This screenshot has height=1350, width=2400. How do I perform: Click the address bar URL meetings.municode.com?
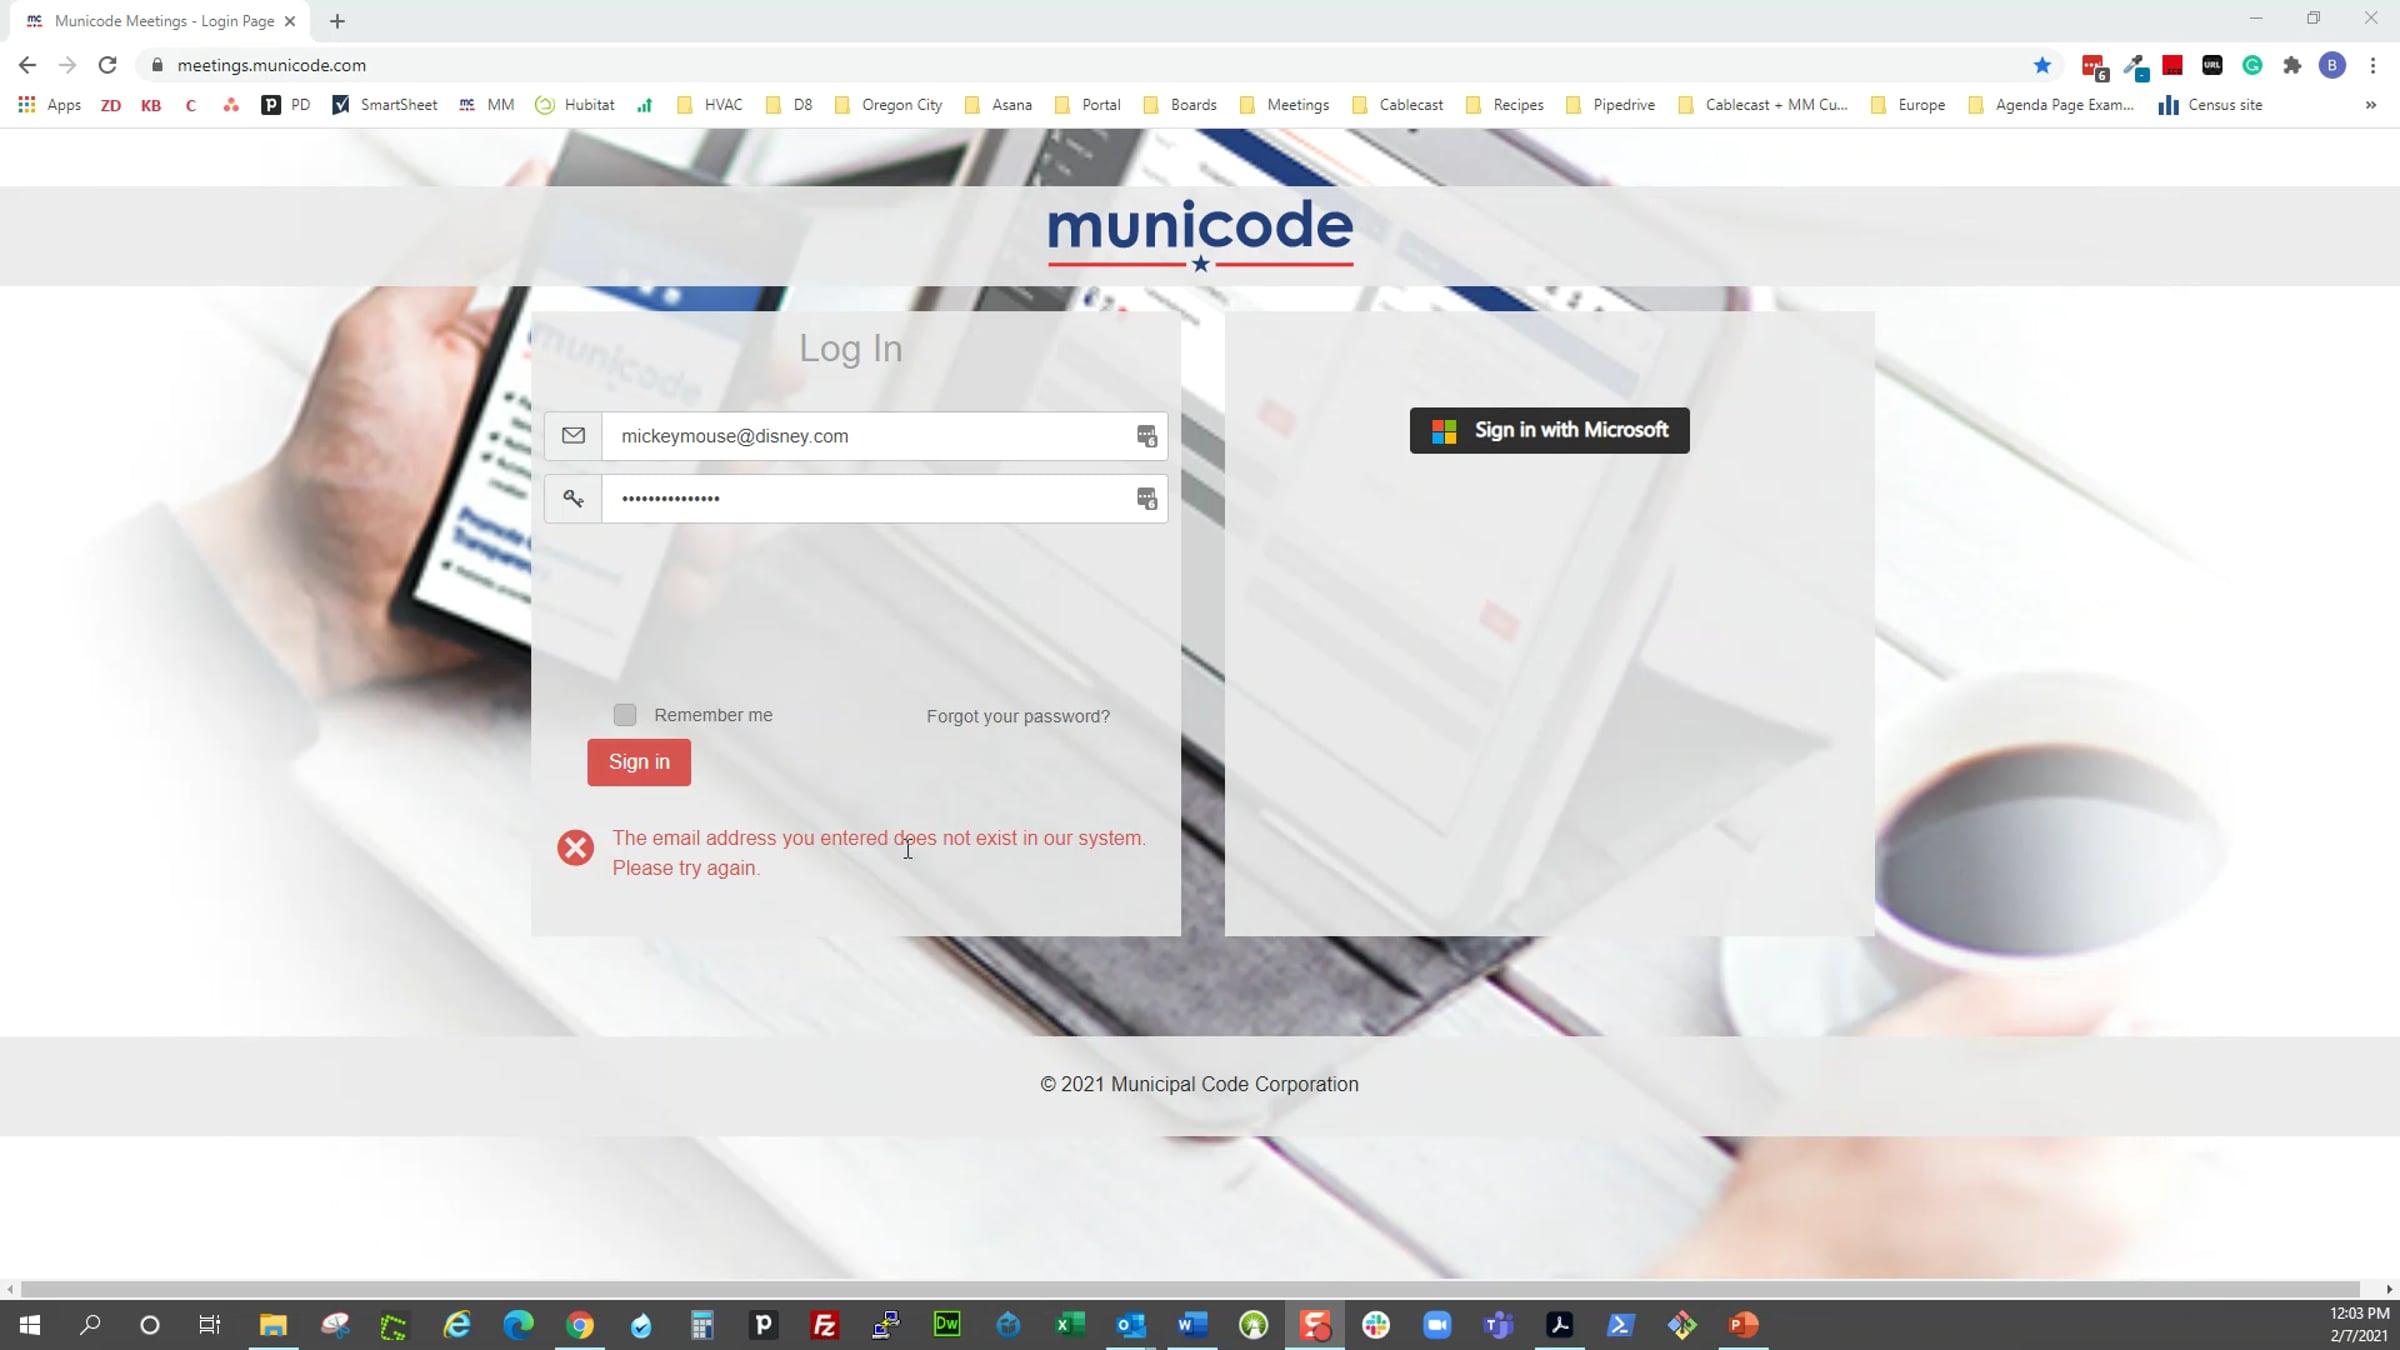272,65
